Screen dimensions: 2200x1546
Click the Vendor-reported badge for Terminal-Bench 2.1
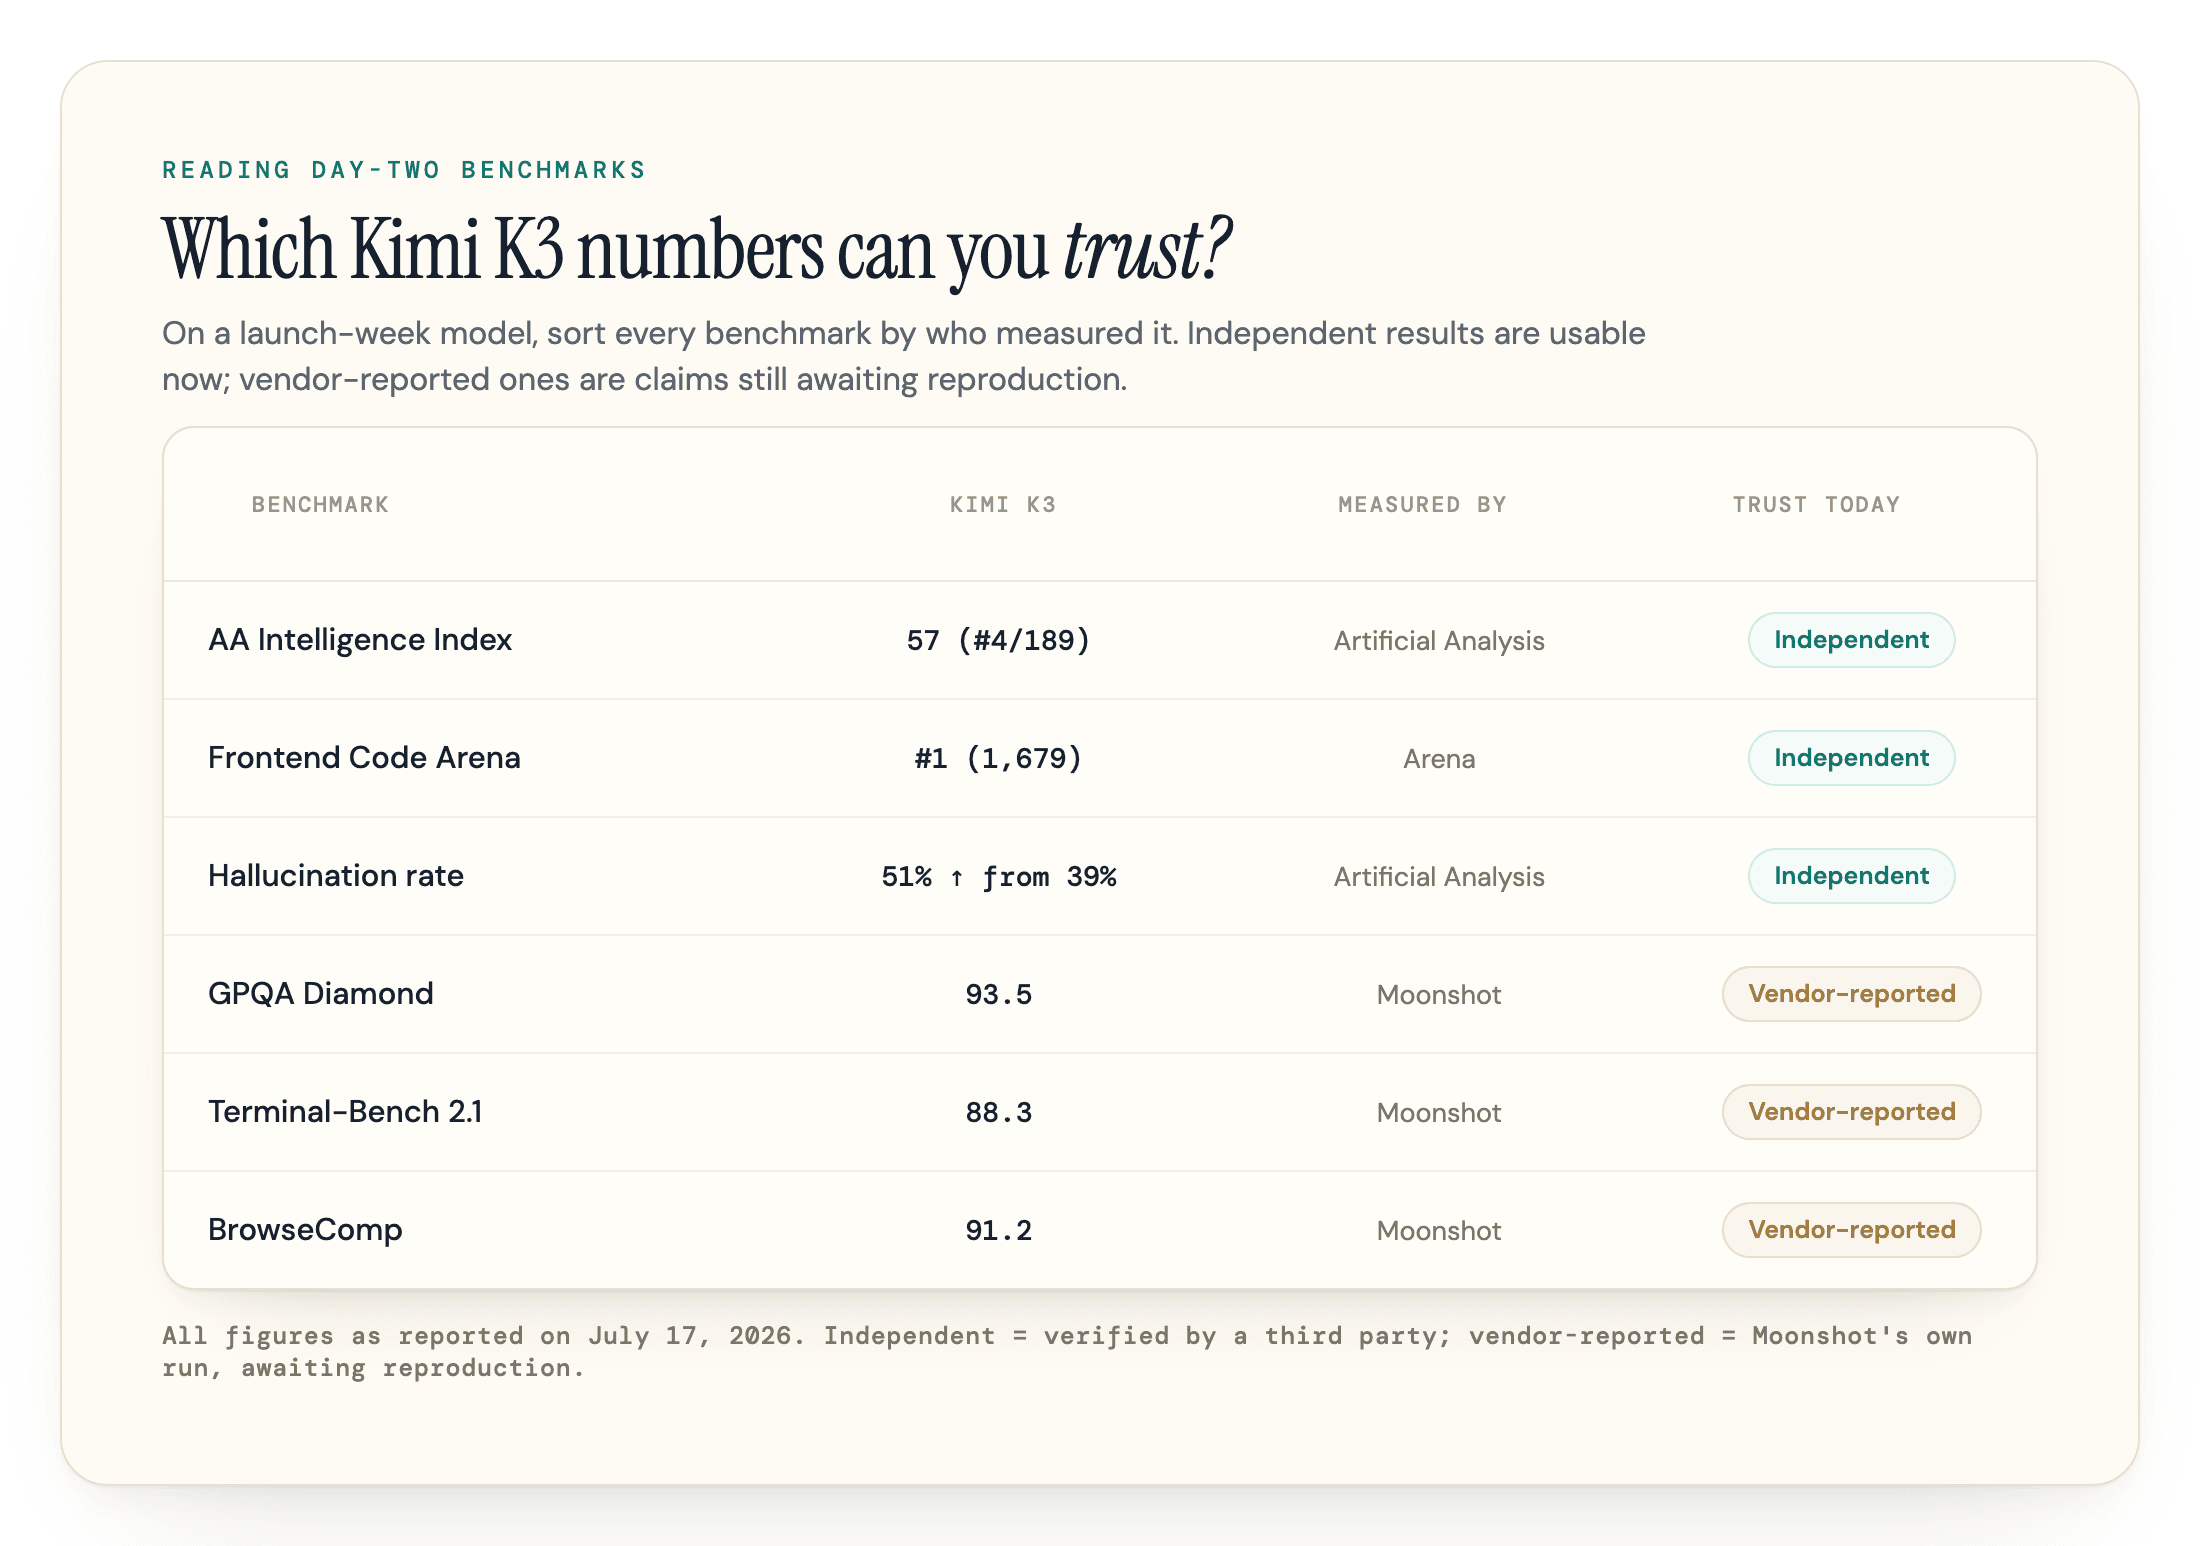[x=1851, y=1112]
